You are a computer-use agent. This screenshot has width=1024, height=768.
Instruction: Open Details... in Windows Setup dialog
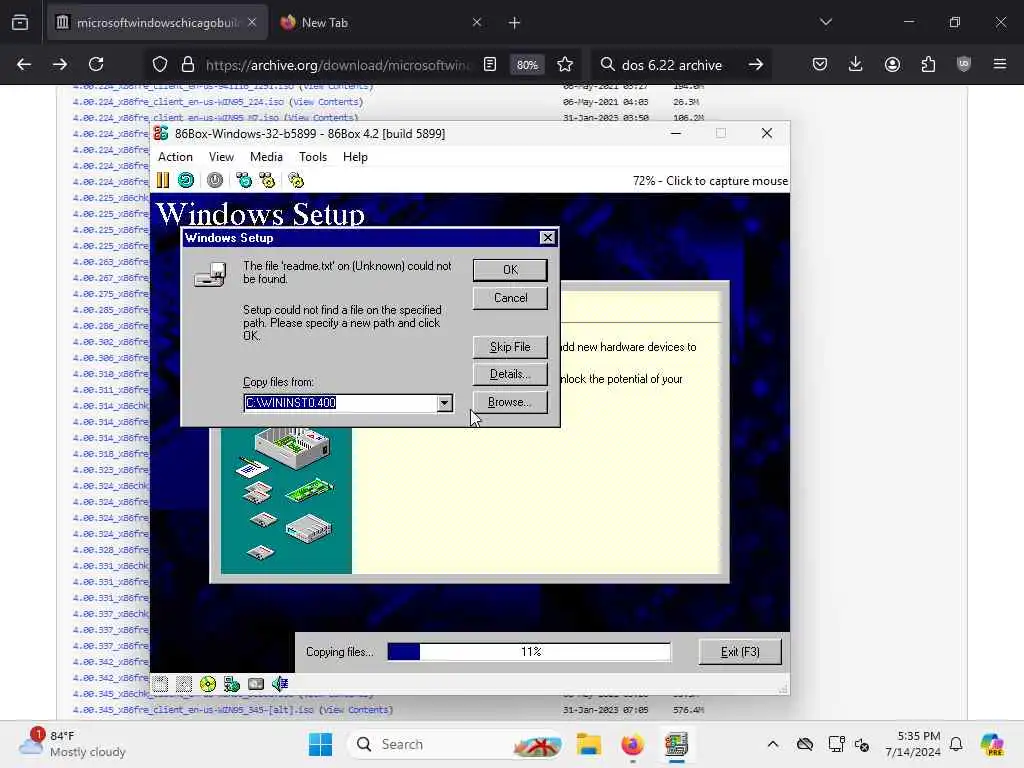[x=510, y=374]
